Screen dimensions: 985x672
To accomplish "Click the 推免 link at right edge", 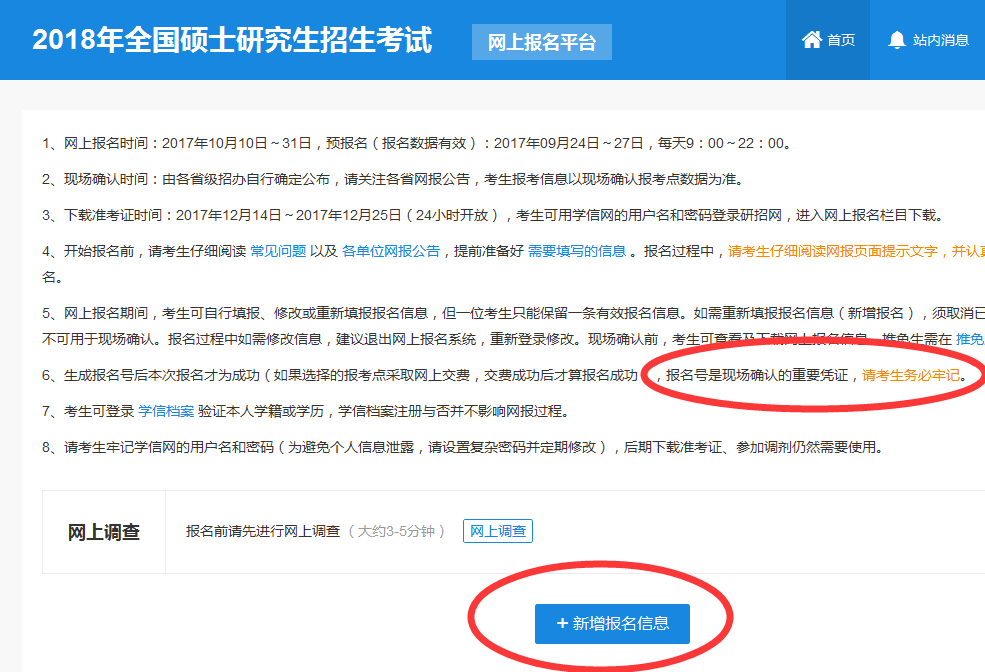I will [970, 339].
